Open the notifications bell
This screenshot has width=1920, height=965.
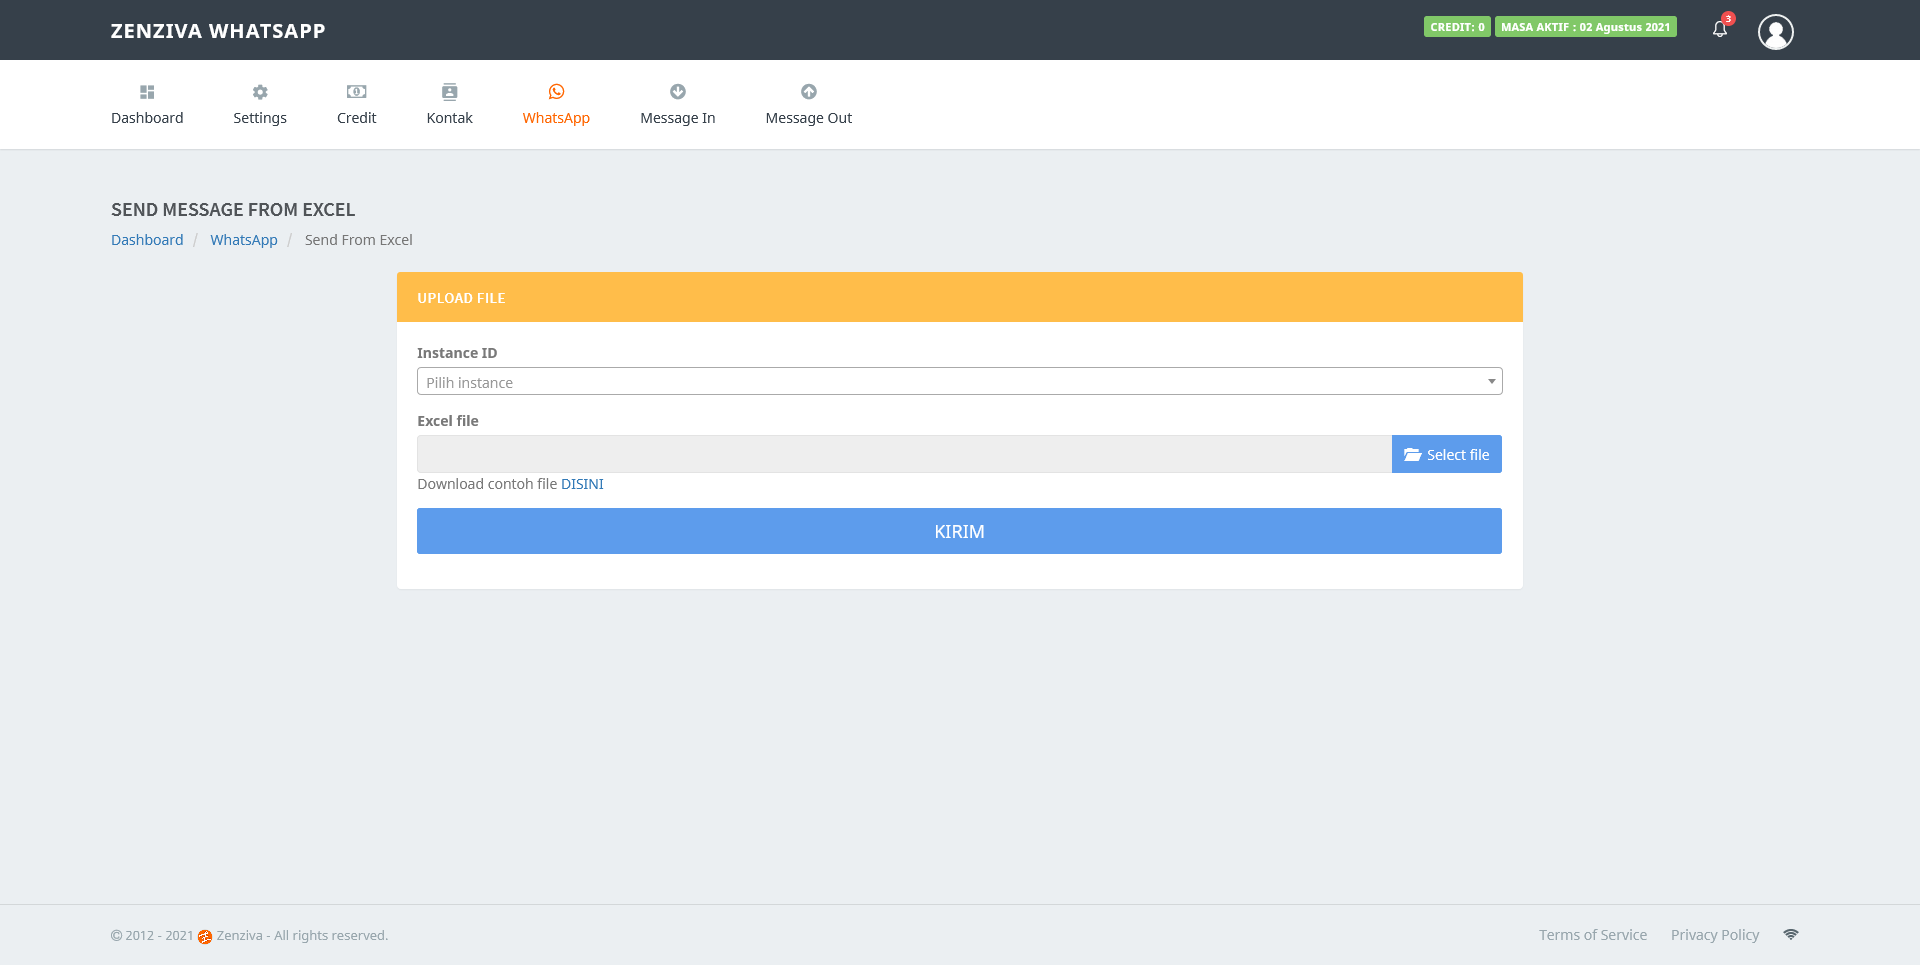(1720, 29)
